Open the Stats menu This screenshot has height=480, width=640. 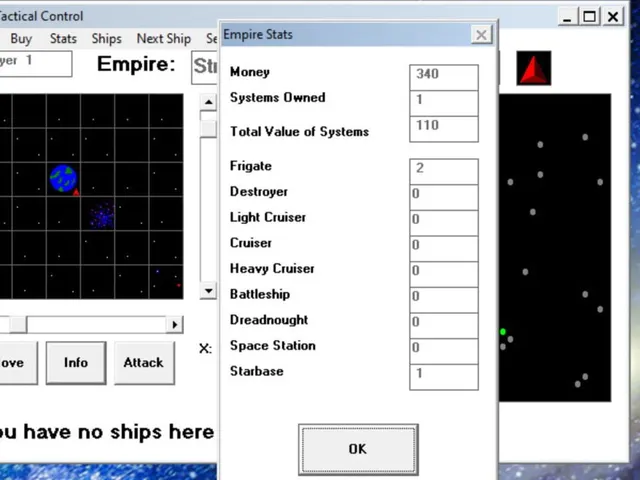coord(63,39)
